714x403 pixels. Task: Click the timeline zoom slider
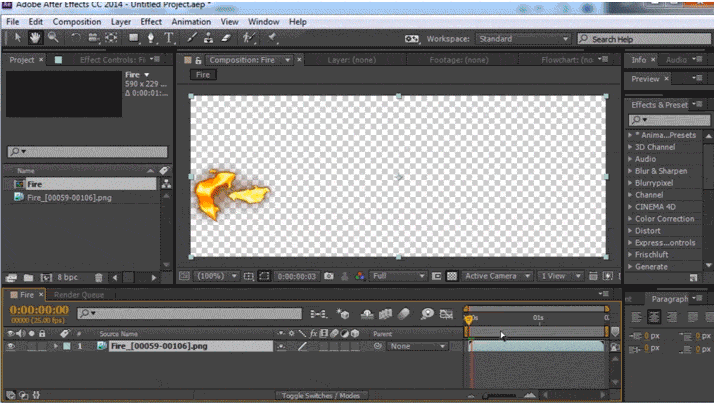500,395
